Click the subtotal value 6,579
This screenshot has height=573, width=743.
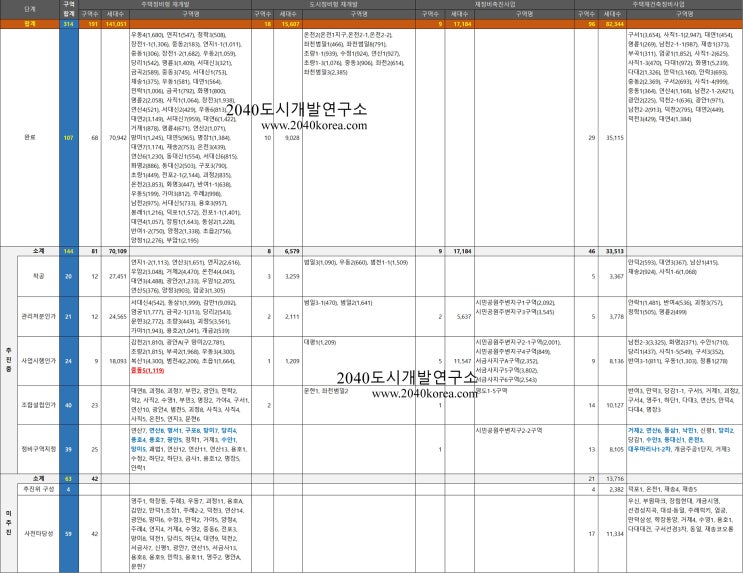[x=292, y=251]
